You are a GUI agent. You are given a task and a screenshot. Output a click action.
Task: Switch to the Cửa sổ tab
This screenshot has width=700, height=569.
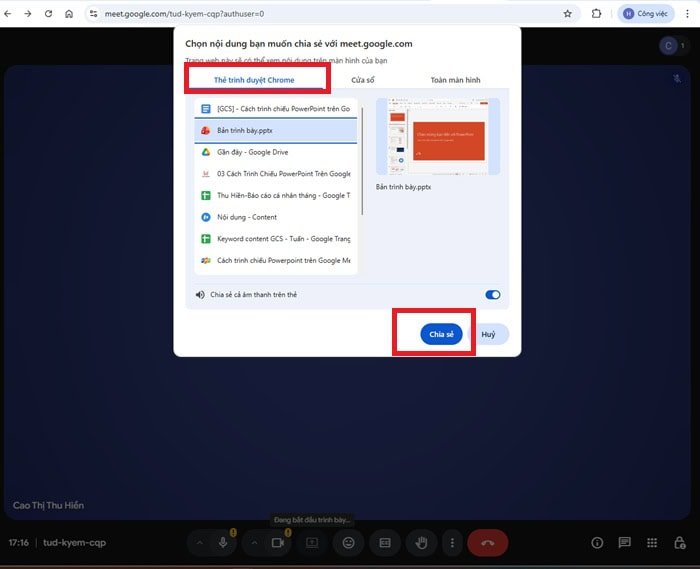362,80
